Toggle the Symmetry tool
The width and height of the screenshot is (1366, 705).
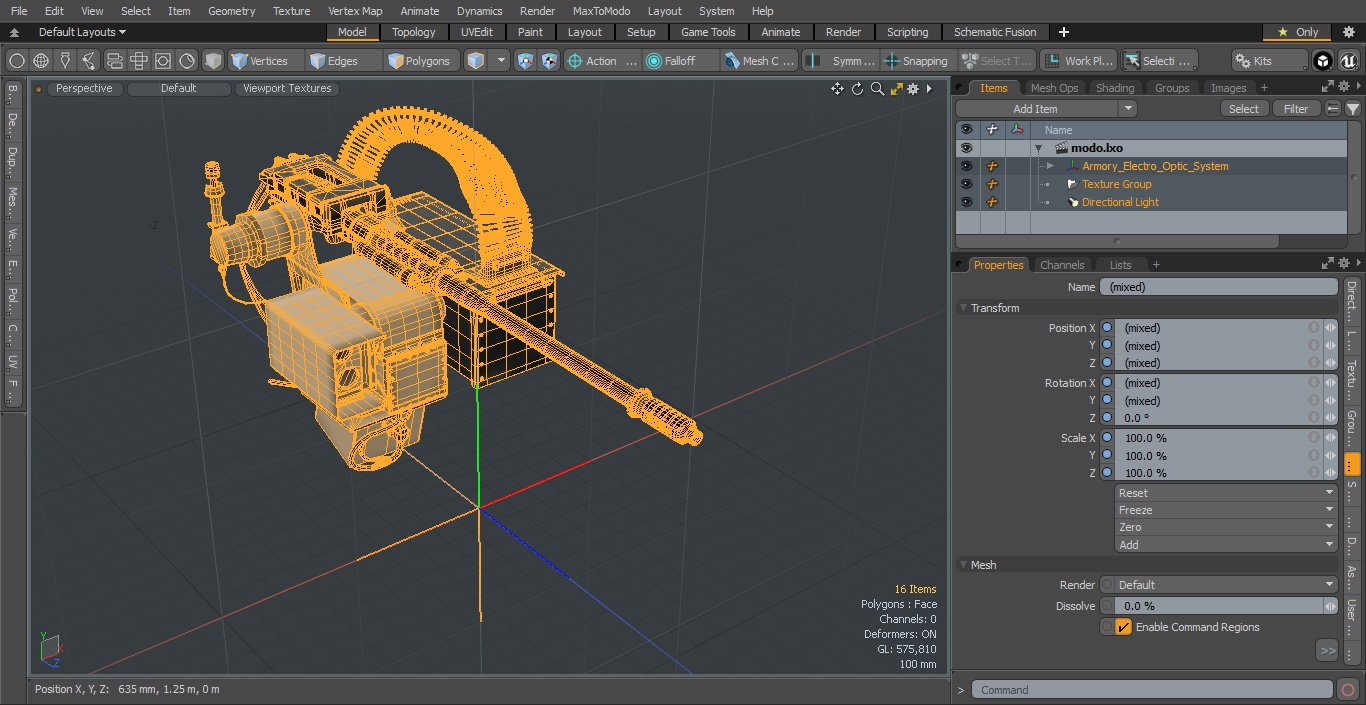(x=842, y=61)
